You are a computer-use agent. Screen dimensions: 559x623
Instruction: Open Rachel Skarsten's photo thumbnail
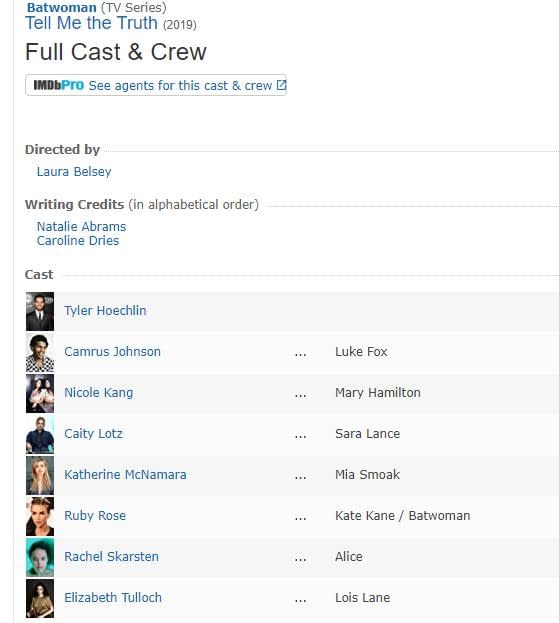click(x=40, y=557)
